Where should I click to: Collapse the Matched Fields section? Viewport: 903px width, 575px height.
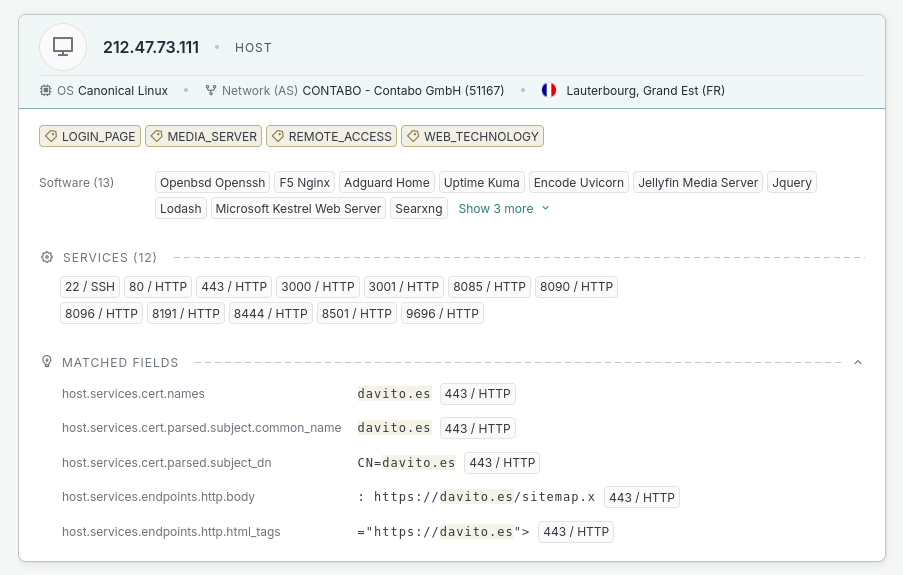click(858, 362)
